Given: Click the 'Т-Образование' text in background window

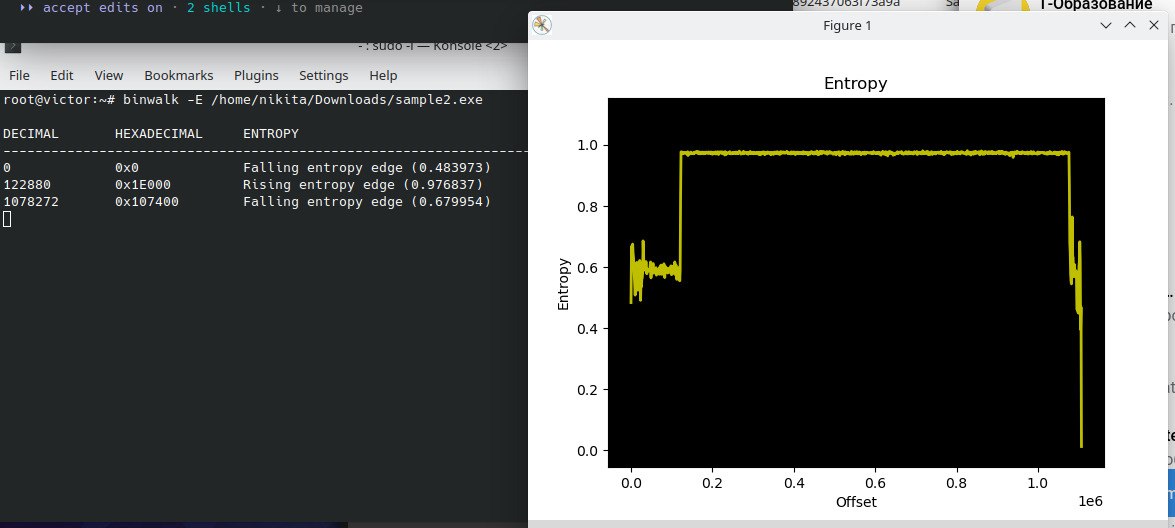Looking at the screenshot, I should (x=1096, y=4).
